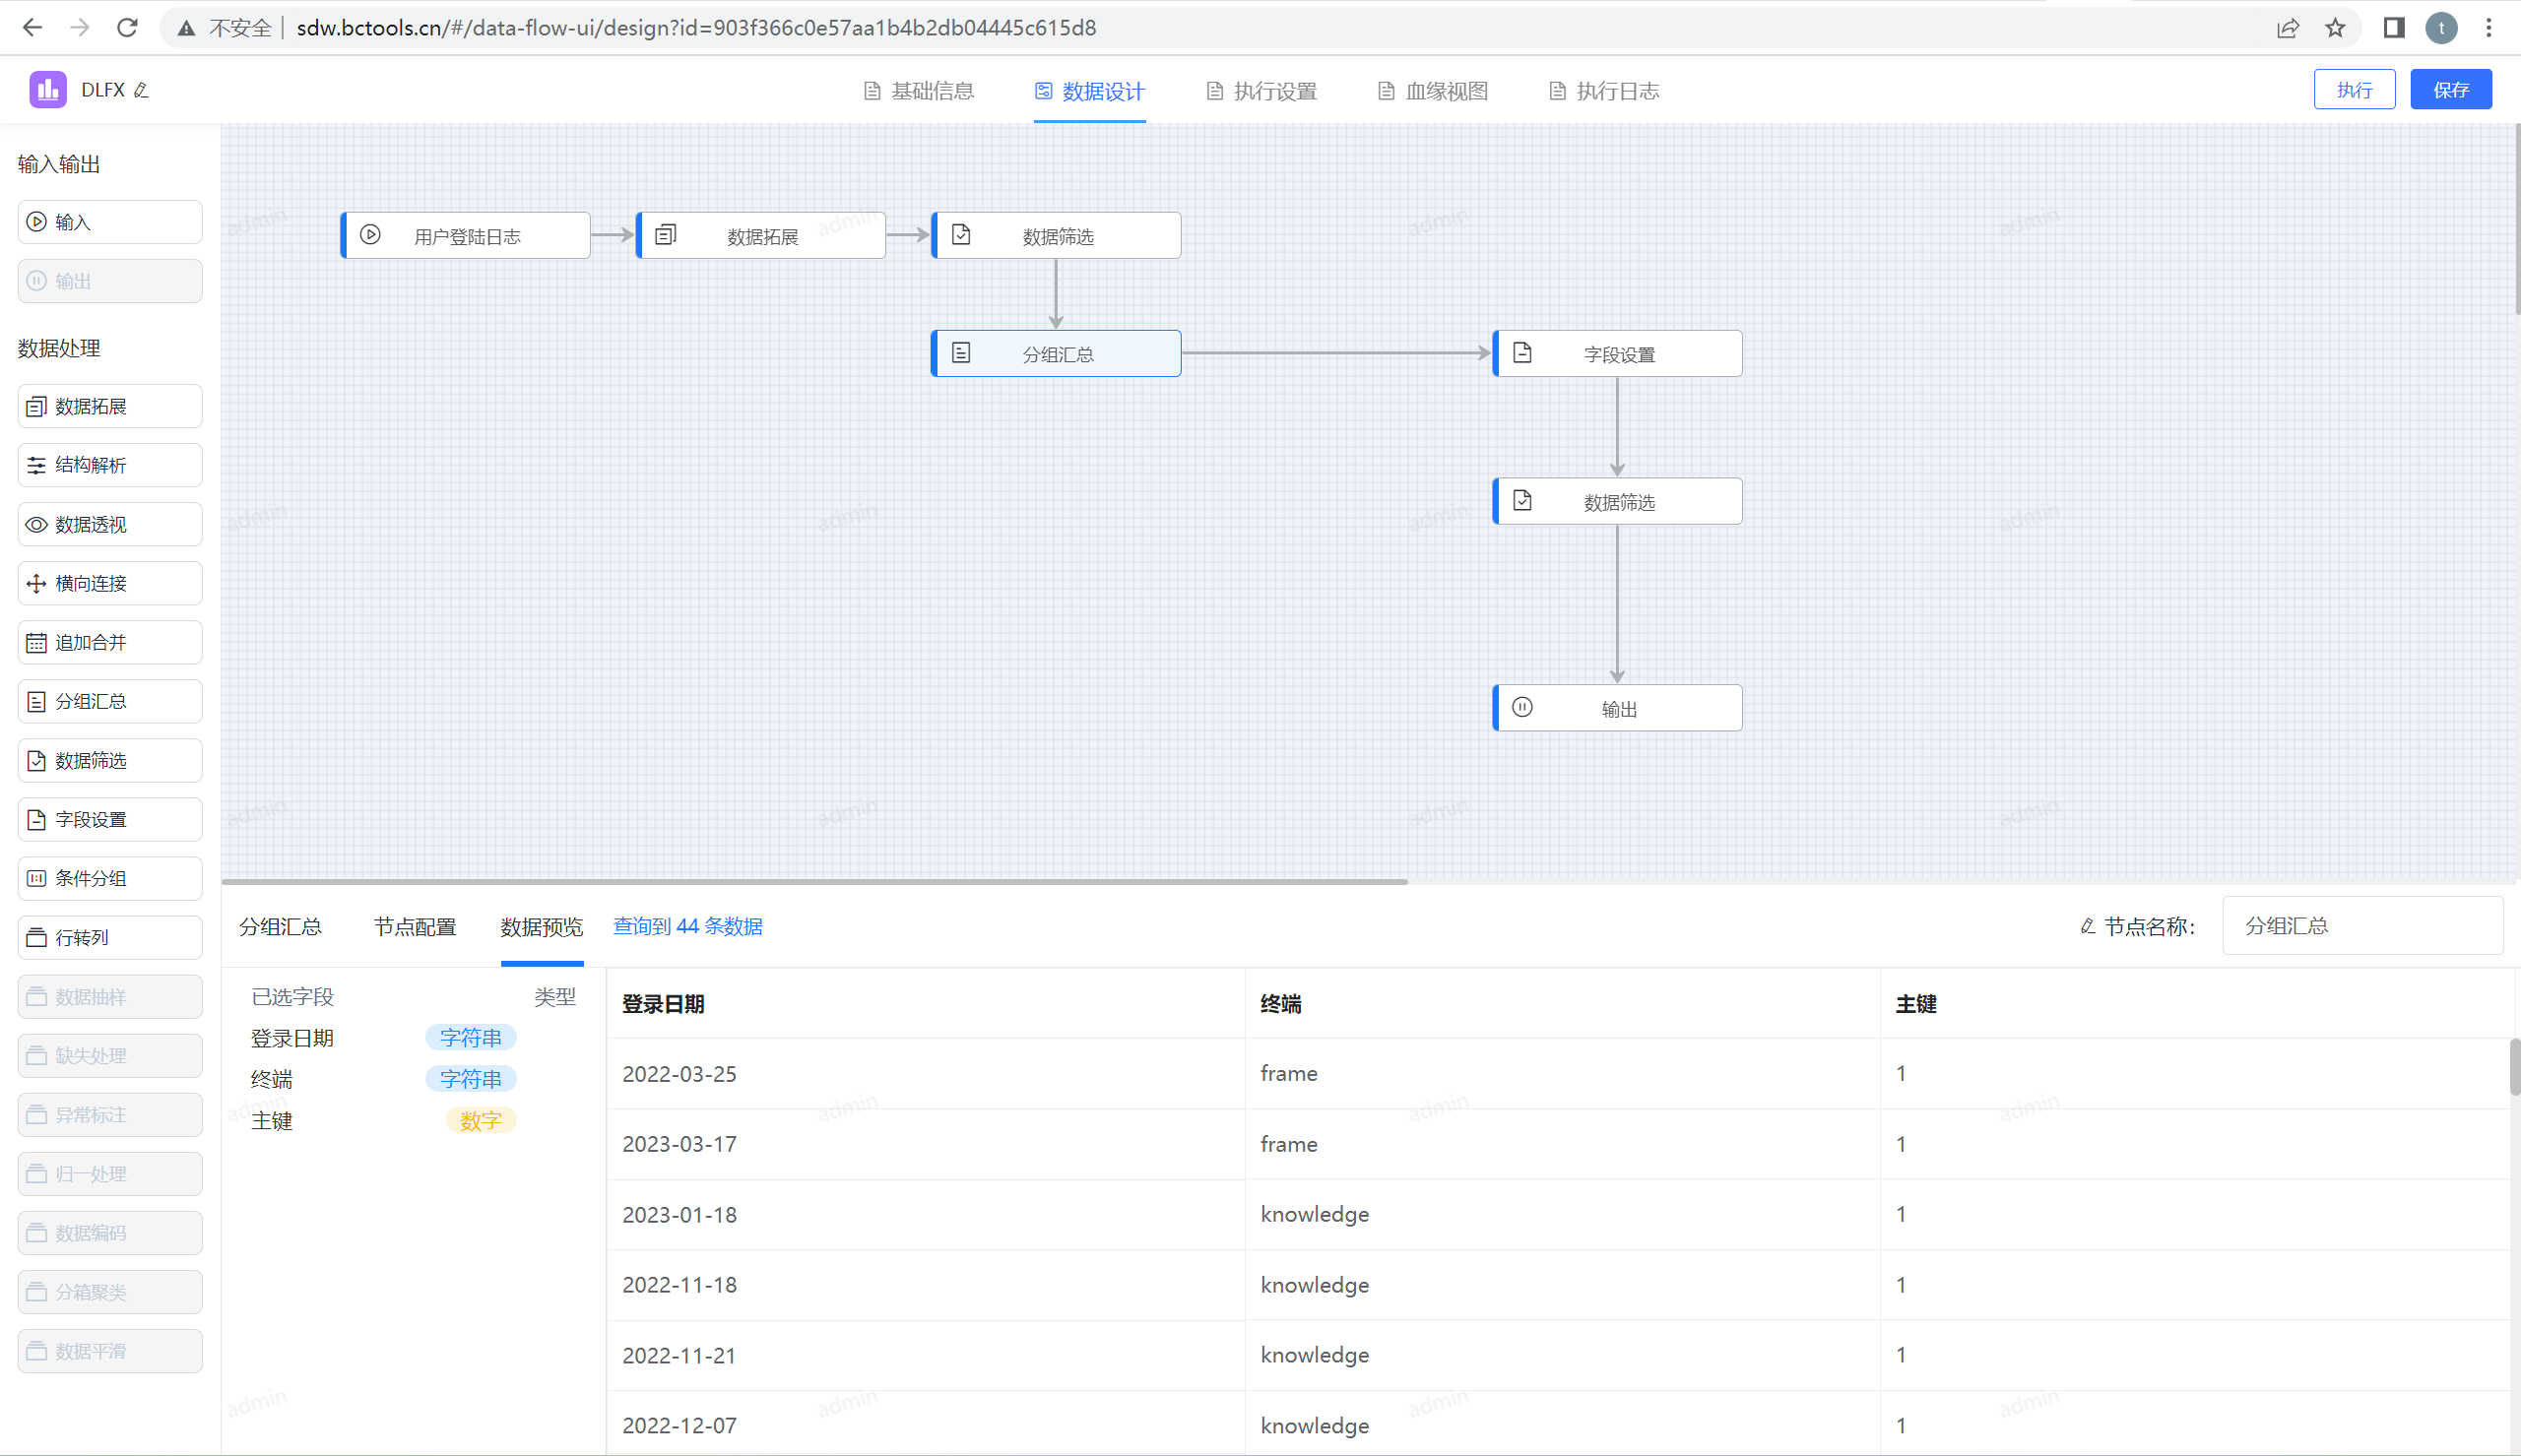The width and height of the screenshot is (2521, 1456).
Task: Select the 行转列 component in sidebar
Action: pos(110,937)
